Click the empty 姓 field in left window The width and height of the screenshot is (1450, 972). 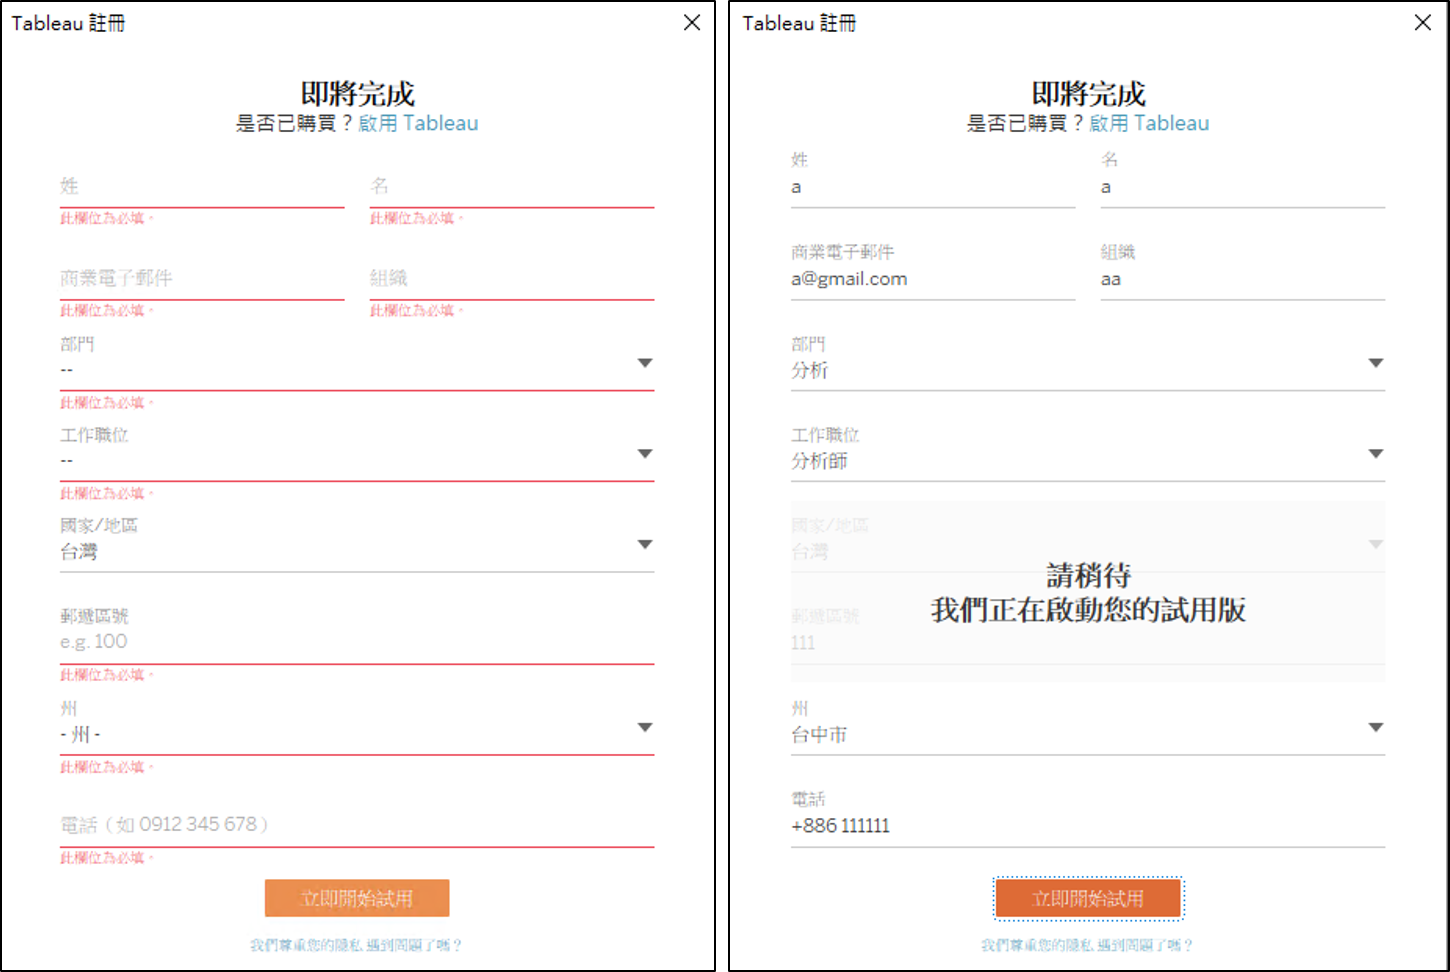[202, 187]
